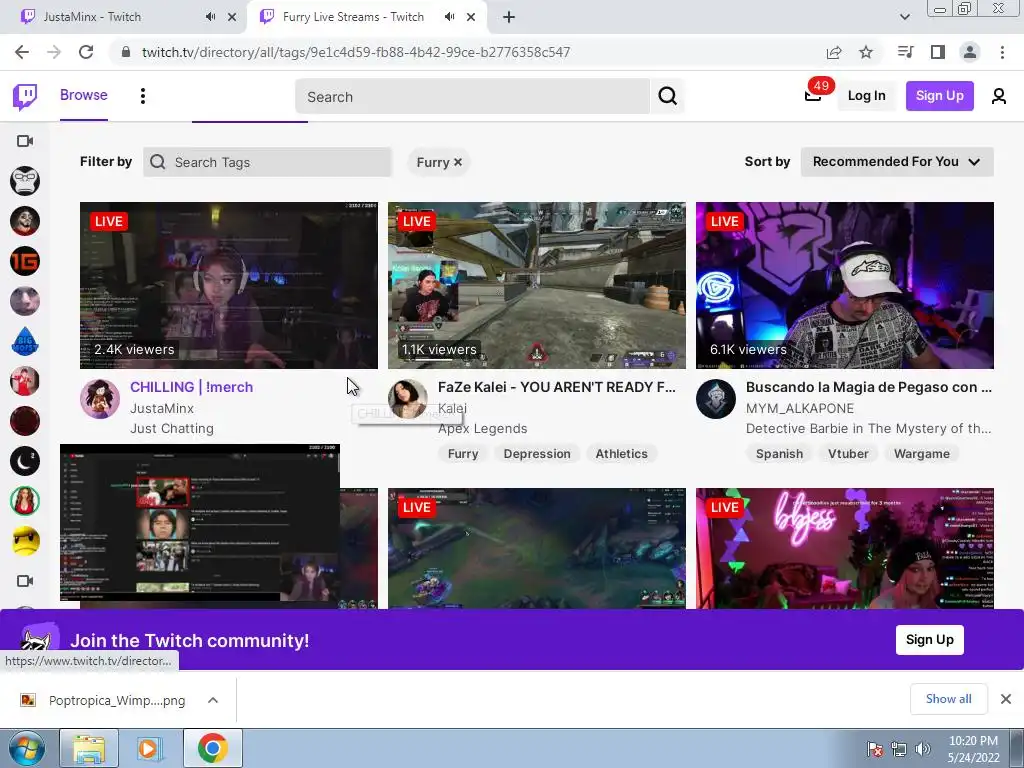Open the Windows Start menu
This screenshot has height=768, width=1024.
coord(27,748)
